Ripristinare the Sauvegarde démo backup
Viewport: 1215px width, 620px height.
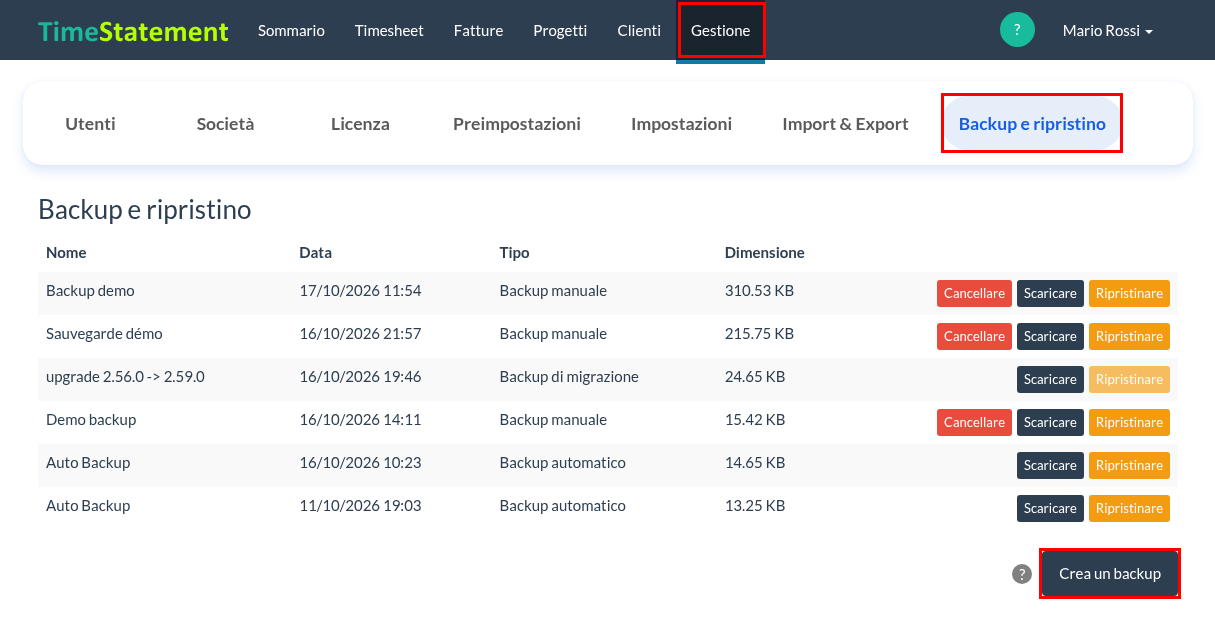[x=1129, y=337]
